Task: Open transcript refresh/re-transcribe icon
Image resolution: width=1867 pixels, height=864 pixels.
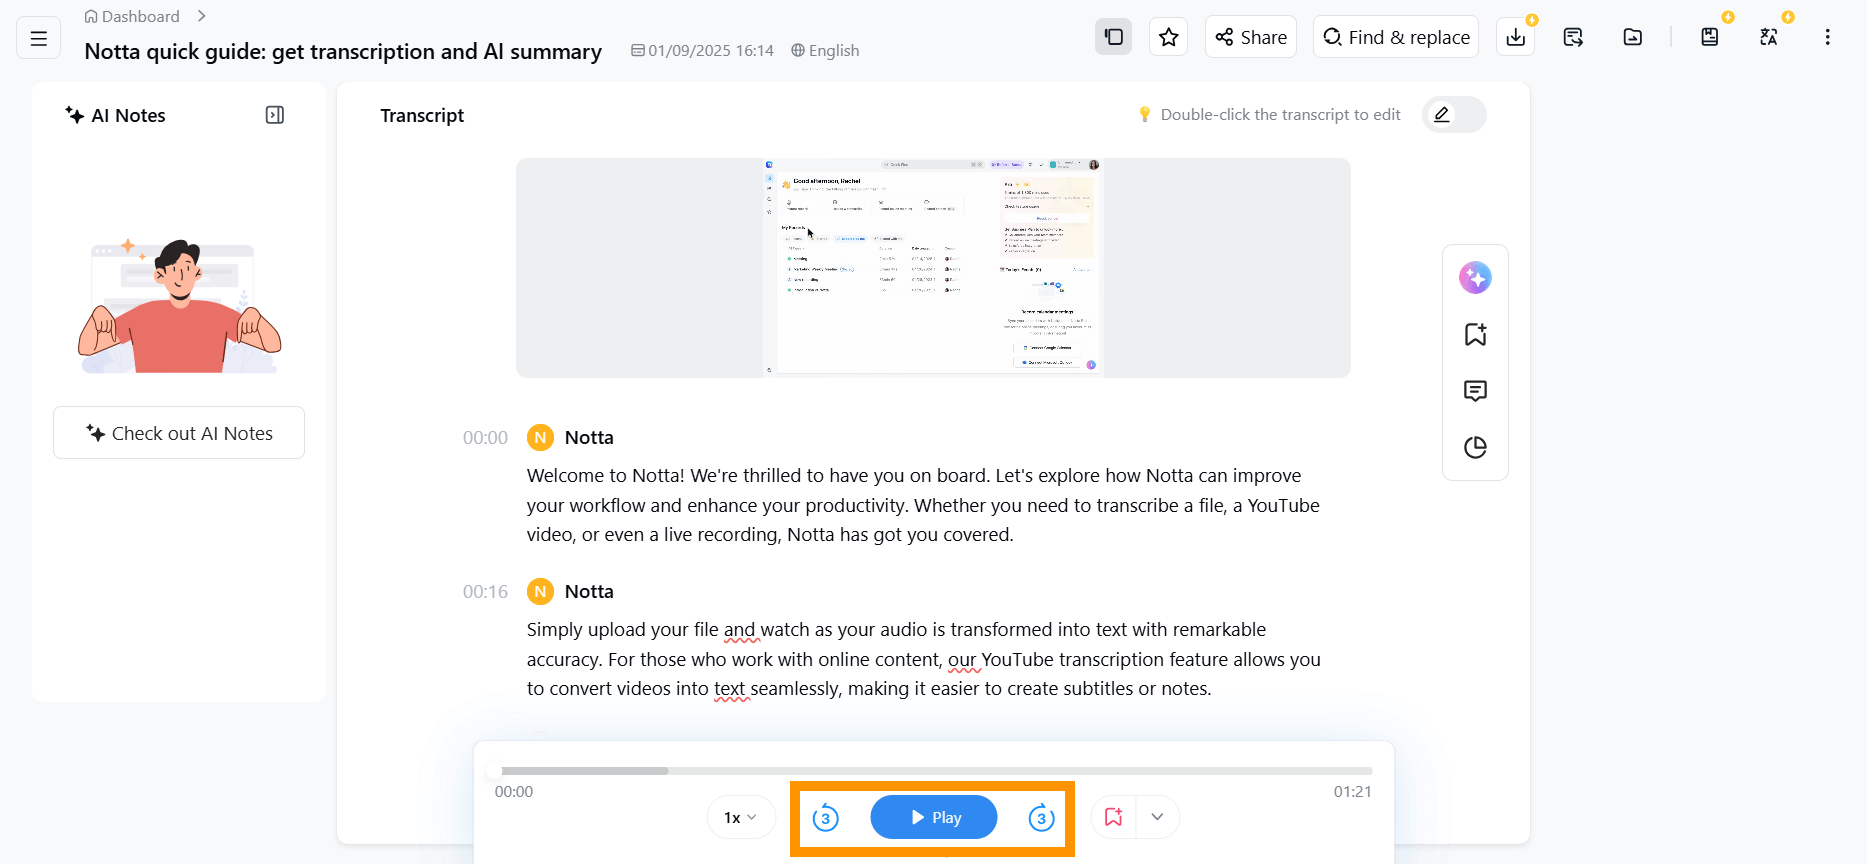Action: [1573, 37]
